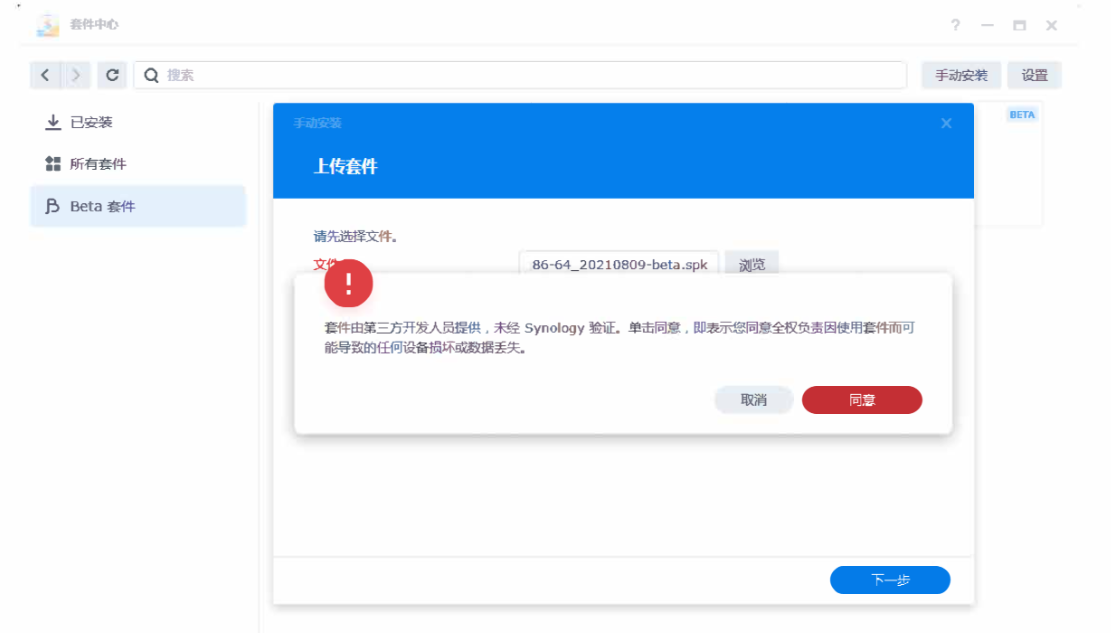This screenshot has height=633, width=1111.
Task: Click the back navigation arrow
Action: [x=45, y=75]
